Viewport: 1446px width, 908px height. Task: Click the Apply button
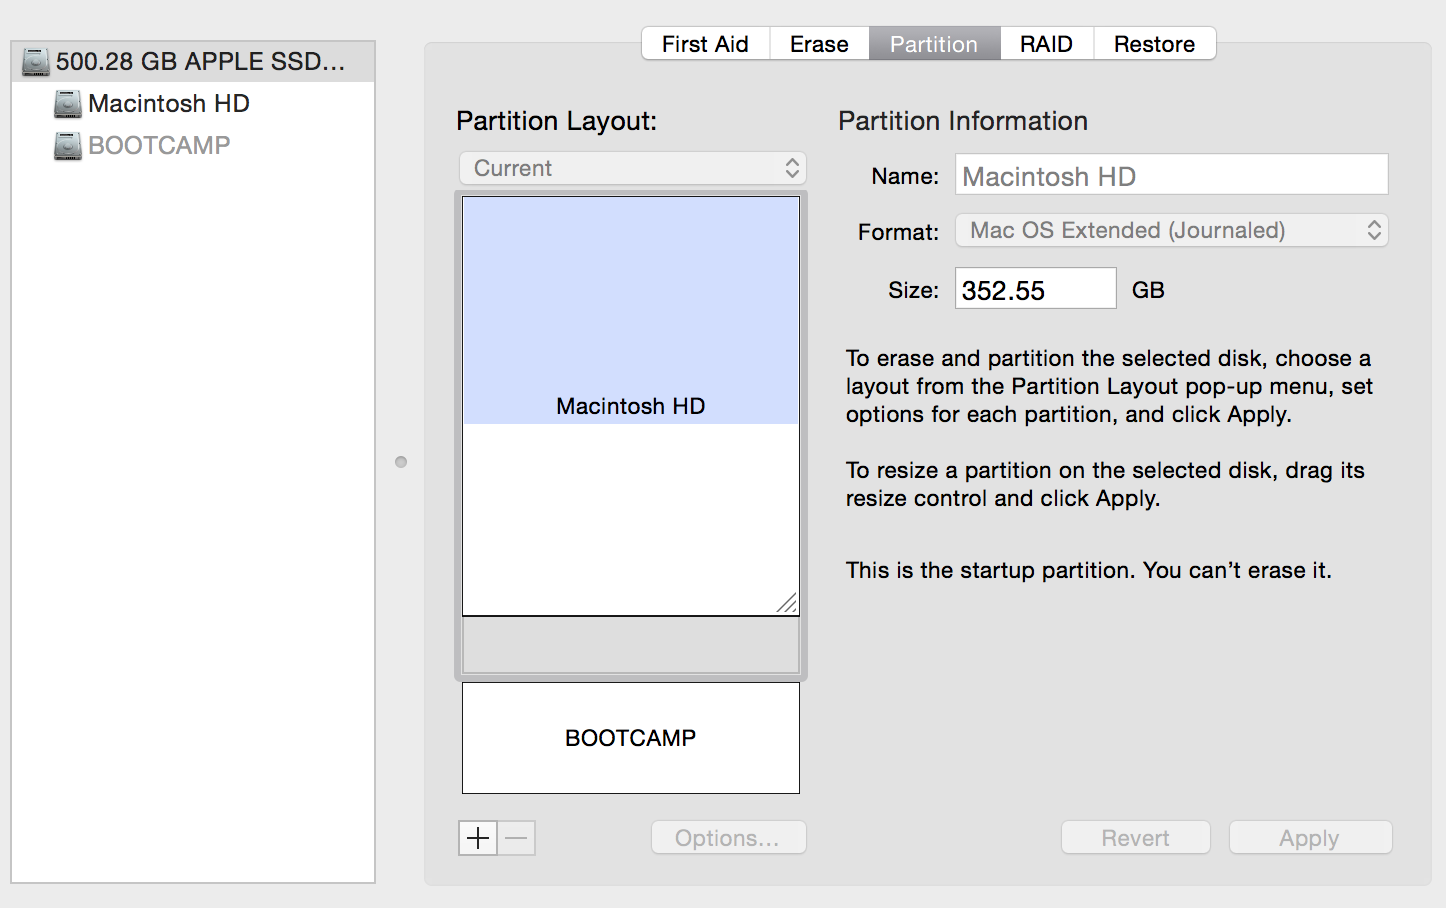tap(1310, 837)
